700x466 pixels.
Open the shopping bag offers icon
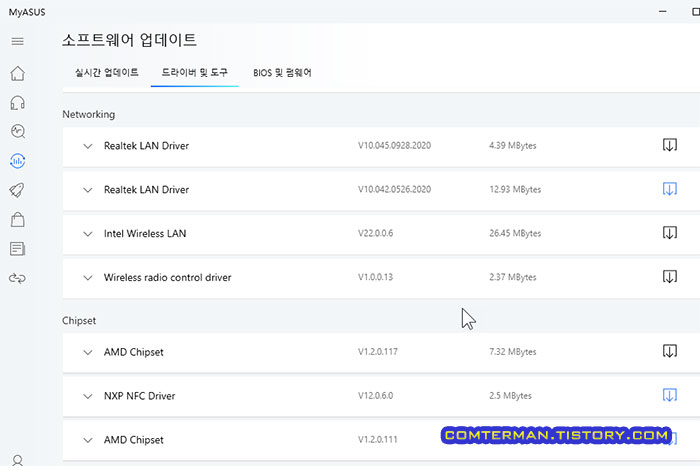click(17, 220)
